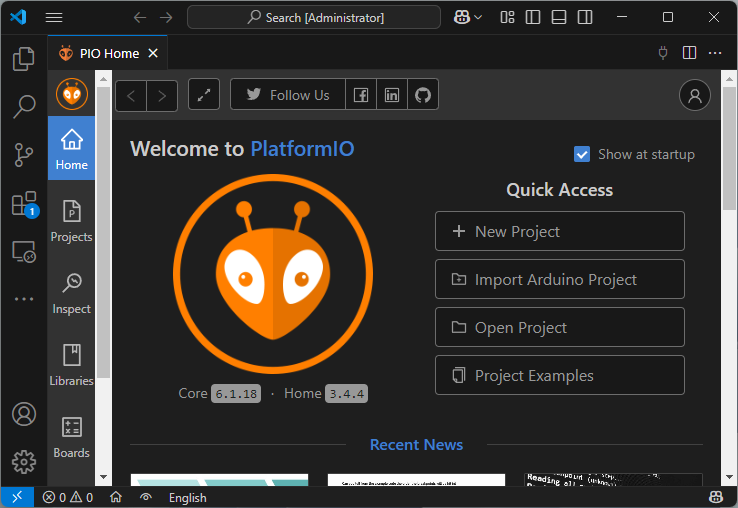Open the second Recent News thumbnail

pos(416,480)
